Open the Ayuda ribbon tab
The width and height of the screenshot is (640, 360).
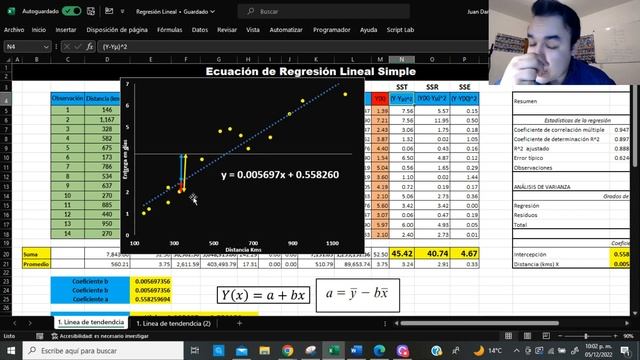point(368,30)
